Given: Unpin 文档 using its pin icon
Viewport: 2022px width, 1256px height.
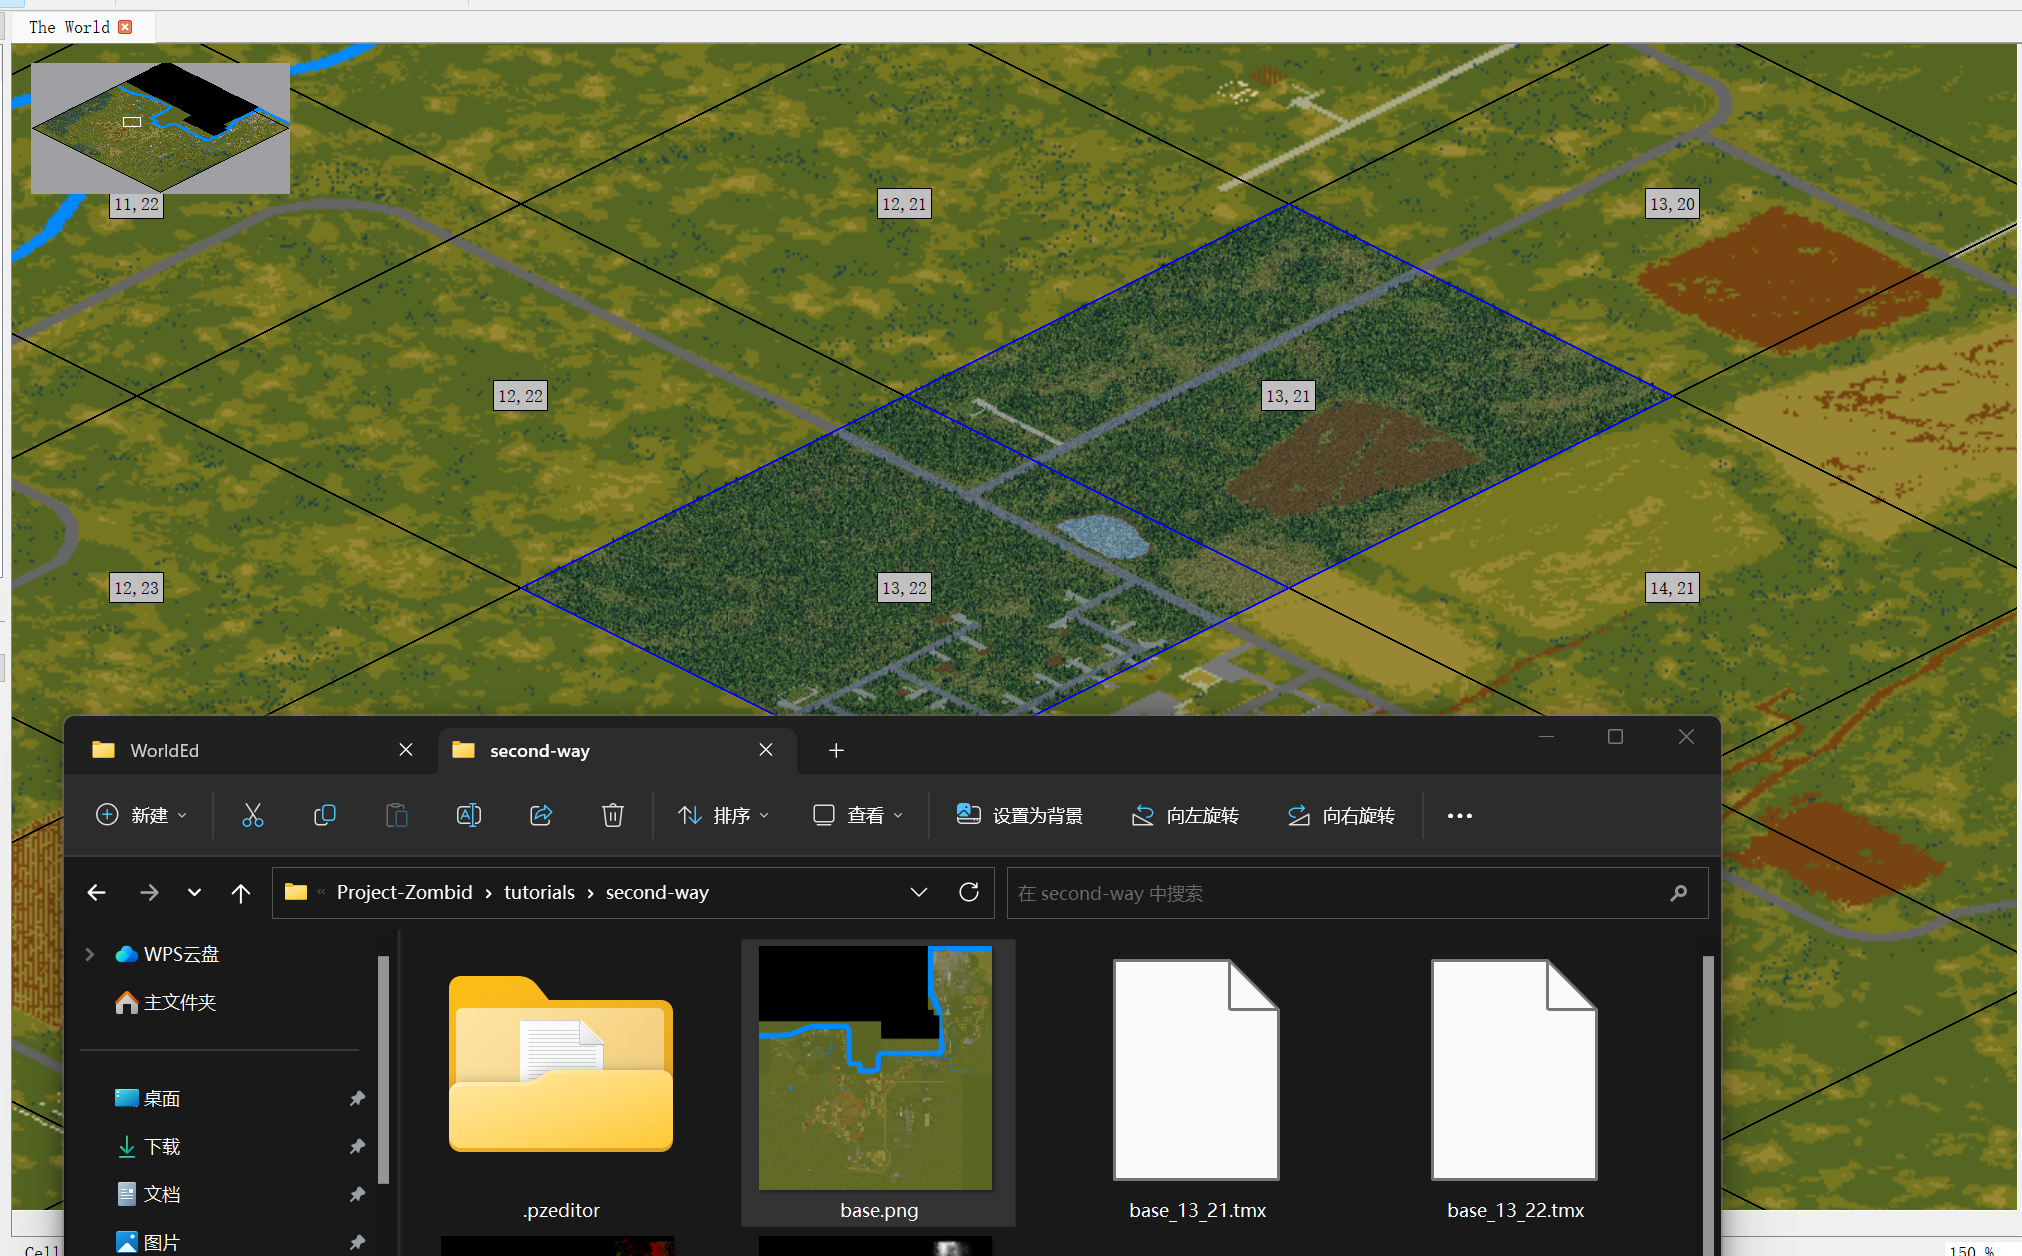Looking at the screenshot, I should click(x=357, y=1194).
